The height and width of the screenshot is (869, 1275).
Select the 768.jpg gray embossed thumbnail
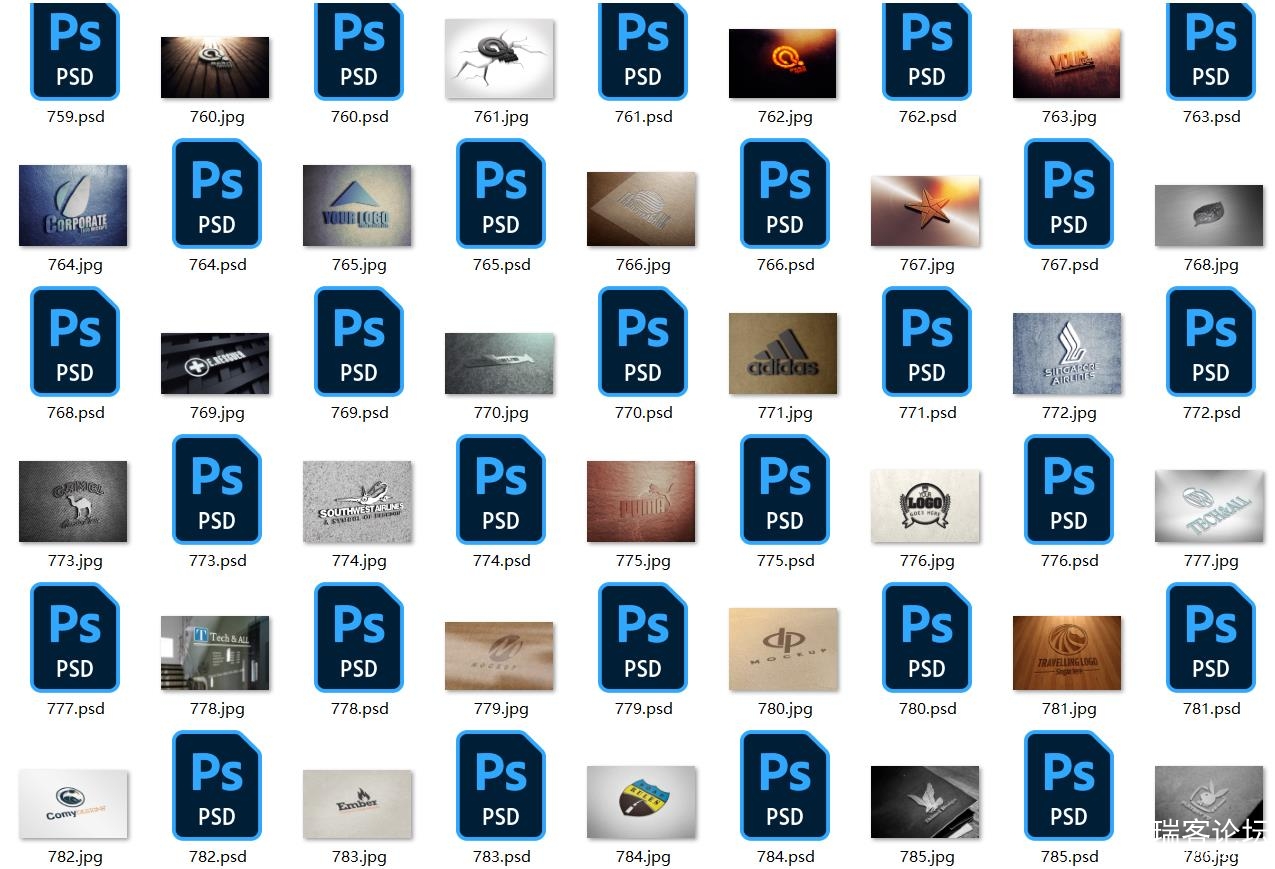point(1209,215)
